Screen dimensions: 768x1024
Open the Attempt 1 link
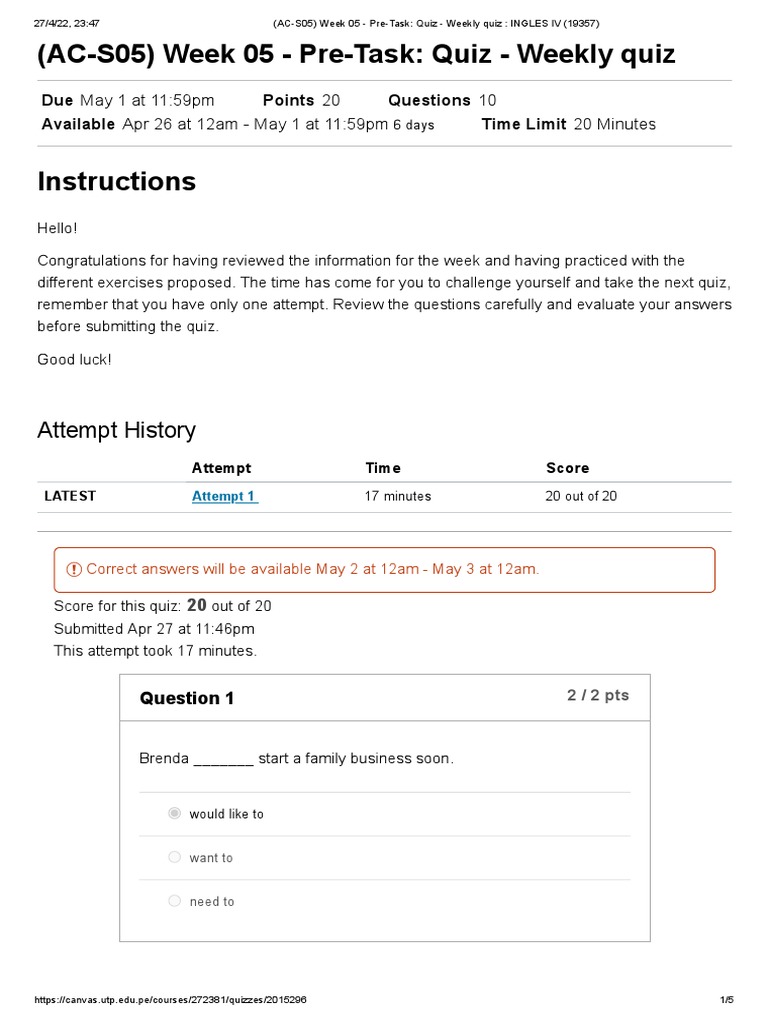click(224, 496)
